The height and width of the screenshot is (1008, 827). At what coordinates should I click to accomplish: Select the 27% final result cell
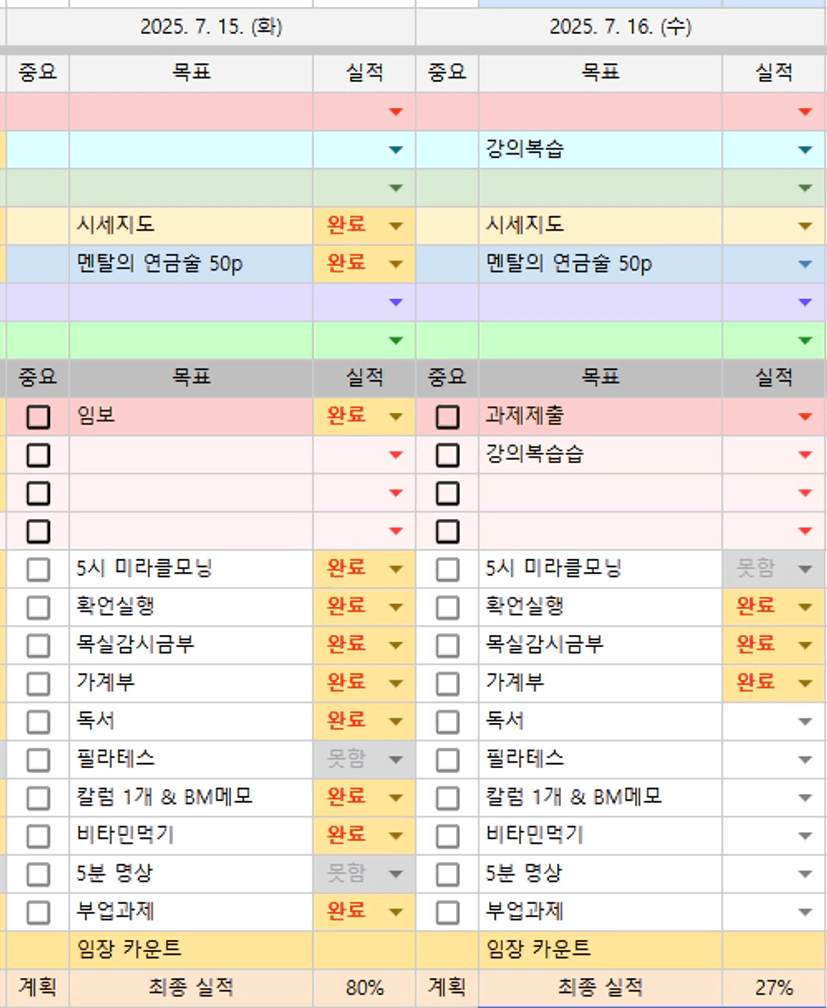coord(774,987)
